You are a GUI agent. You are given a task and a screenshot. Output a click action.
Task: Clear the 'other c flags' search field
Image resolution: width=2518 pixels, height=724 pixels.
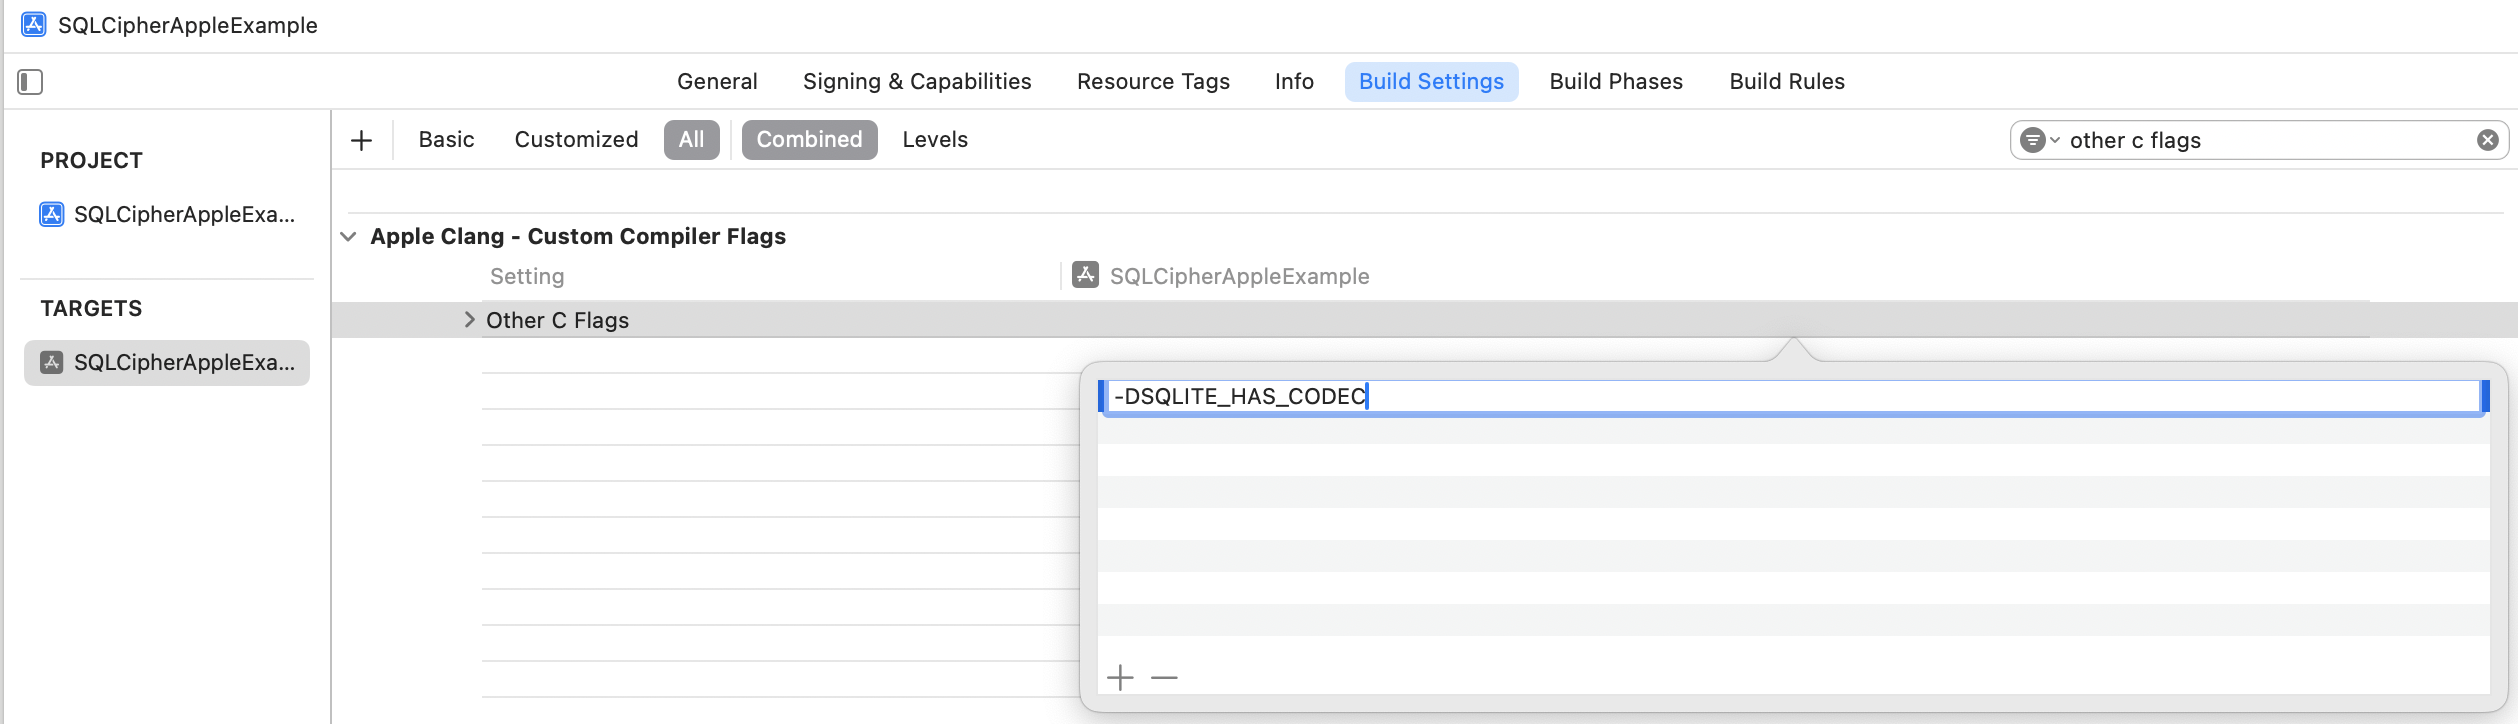[2488, 140]
